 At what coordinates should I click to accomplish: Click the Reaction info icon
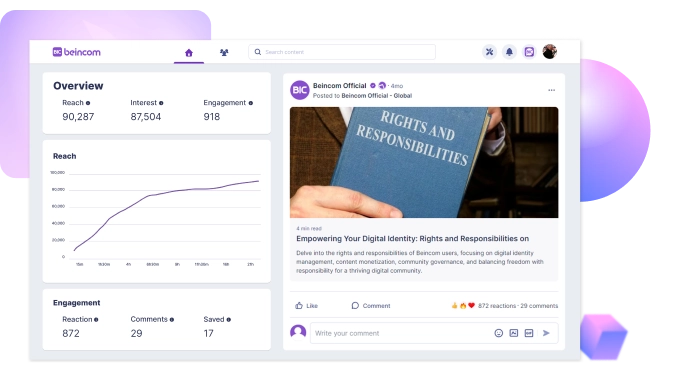(x=96, y=320)
